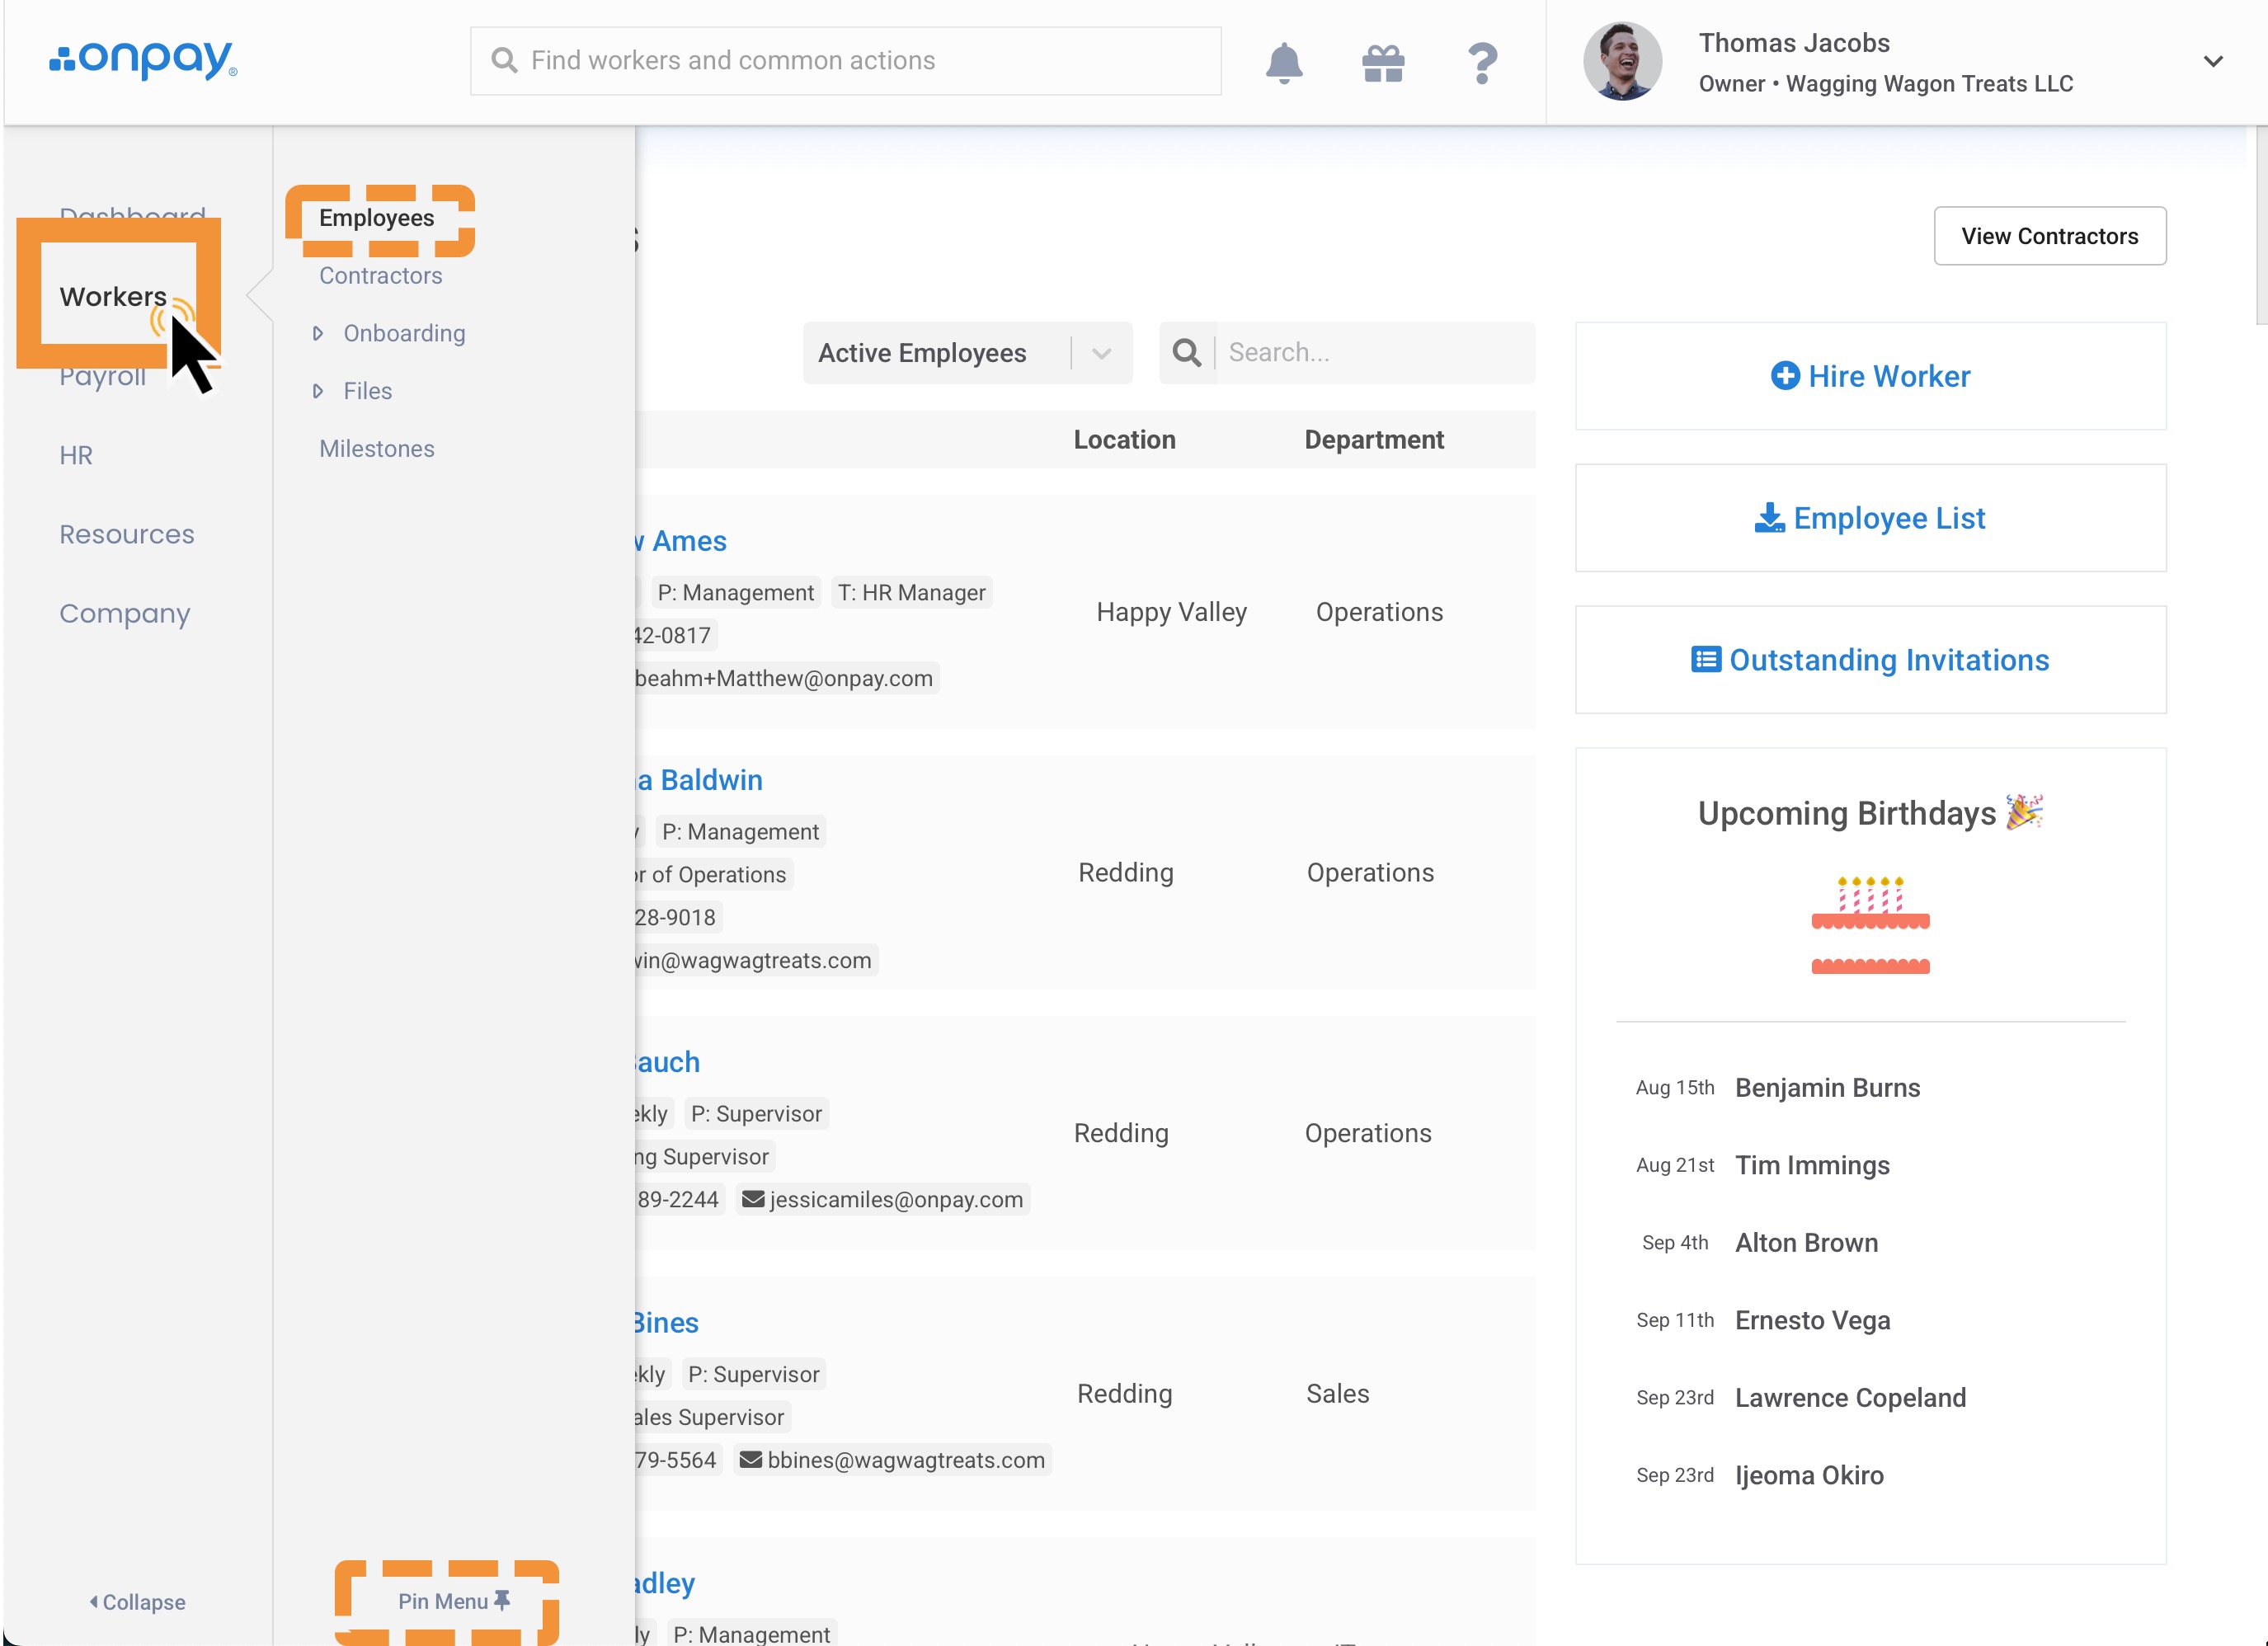Screen dimensions: 2268x1646
Task: Open the gift rewards icon
Action: 1383,62
